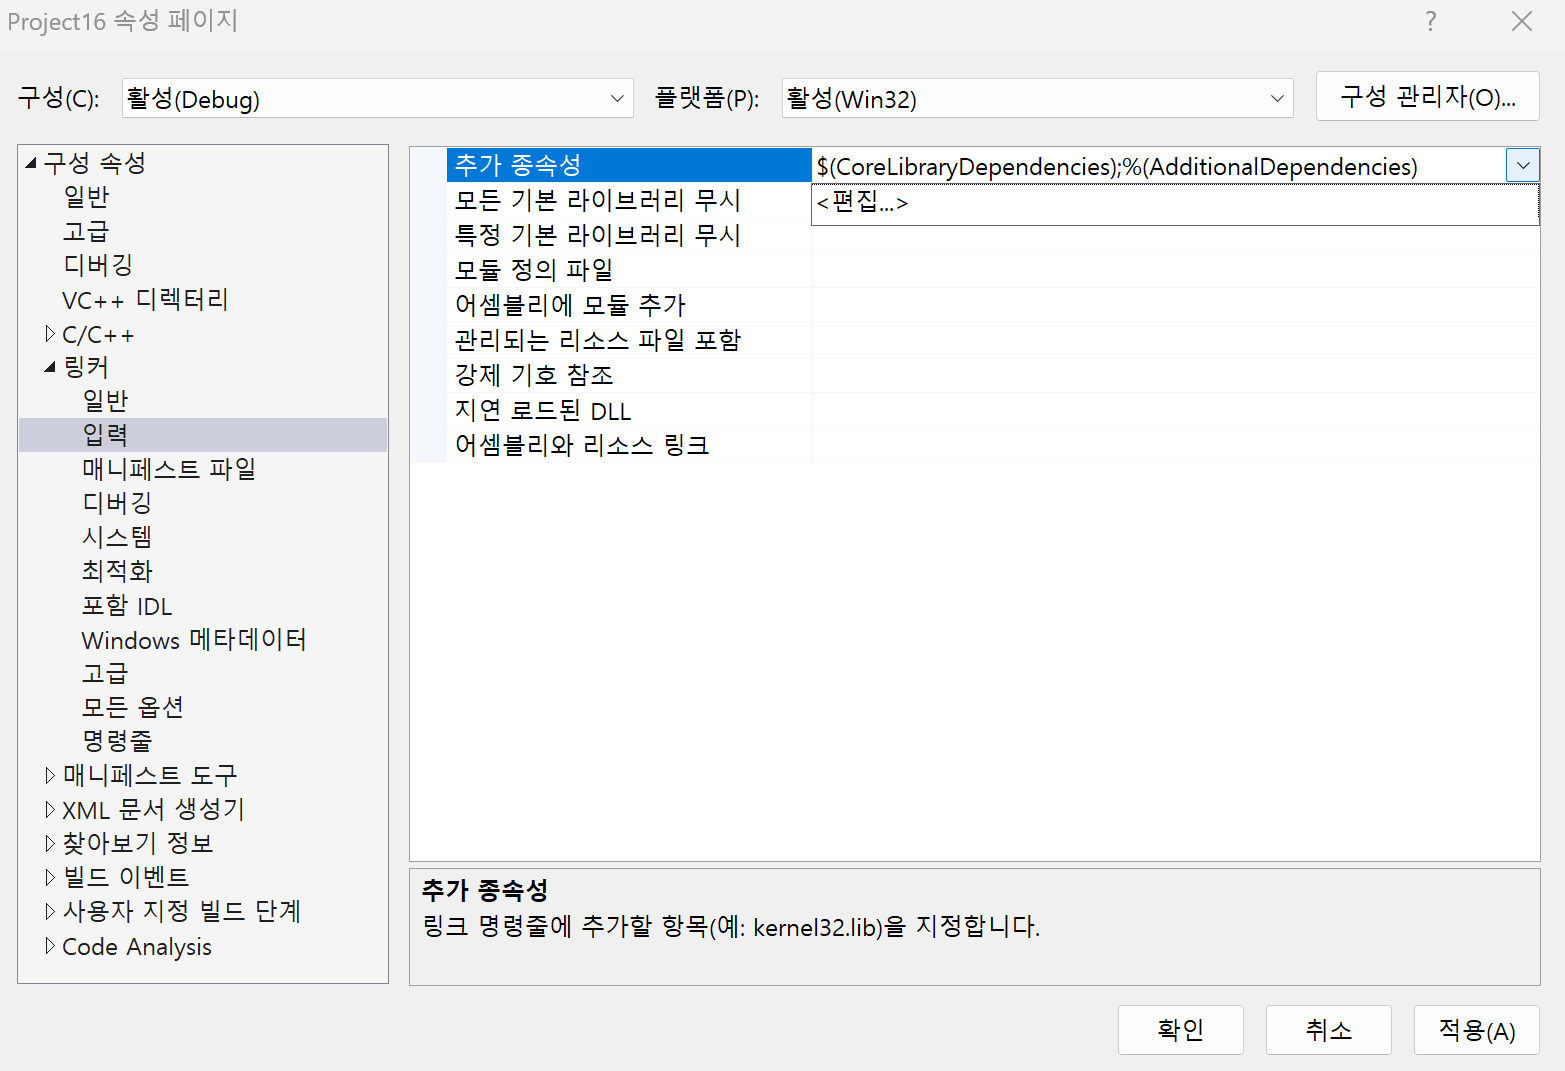Click the 적용(A) button
This screenshot has width=1565, height=1071.
point(1477,1030)
